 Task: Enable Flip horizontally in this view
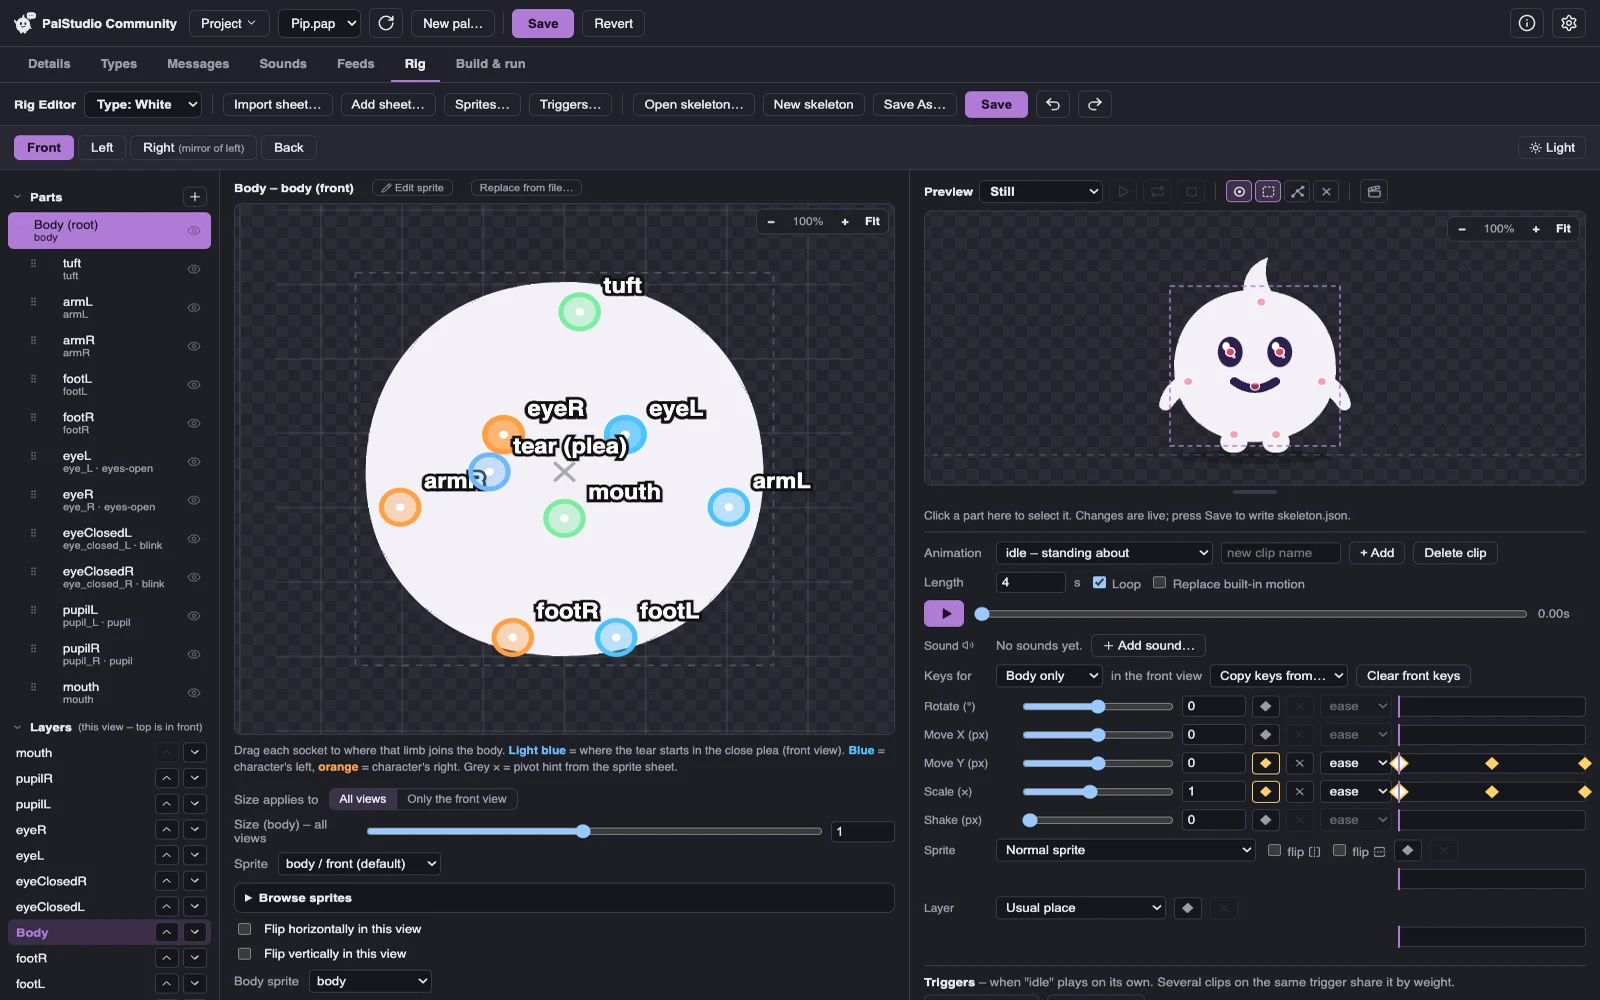coord(244,929)
